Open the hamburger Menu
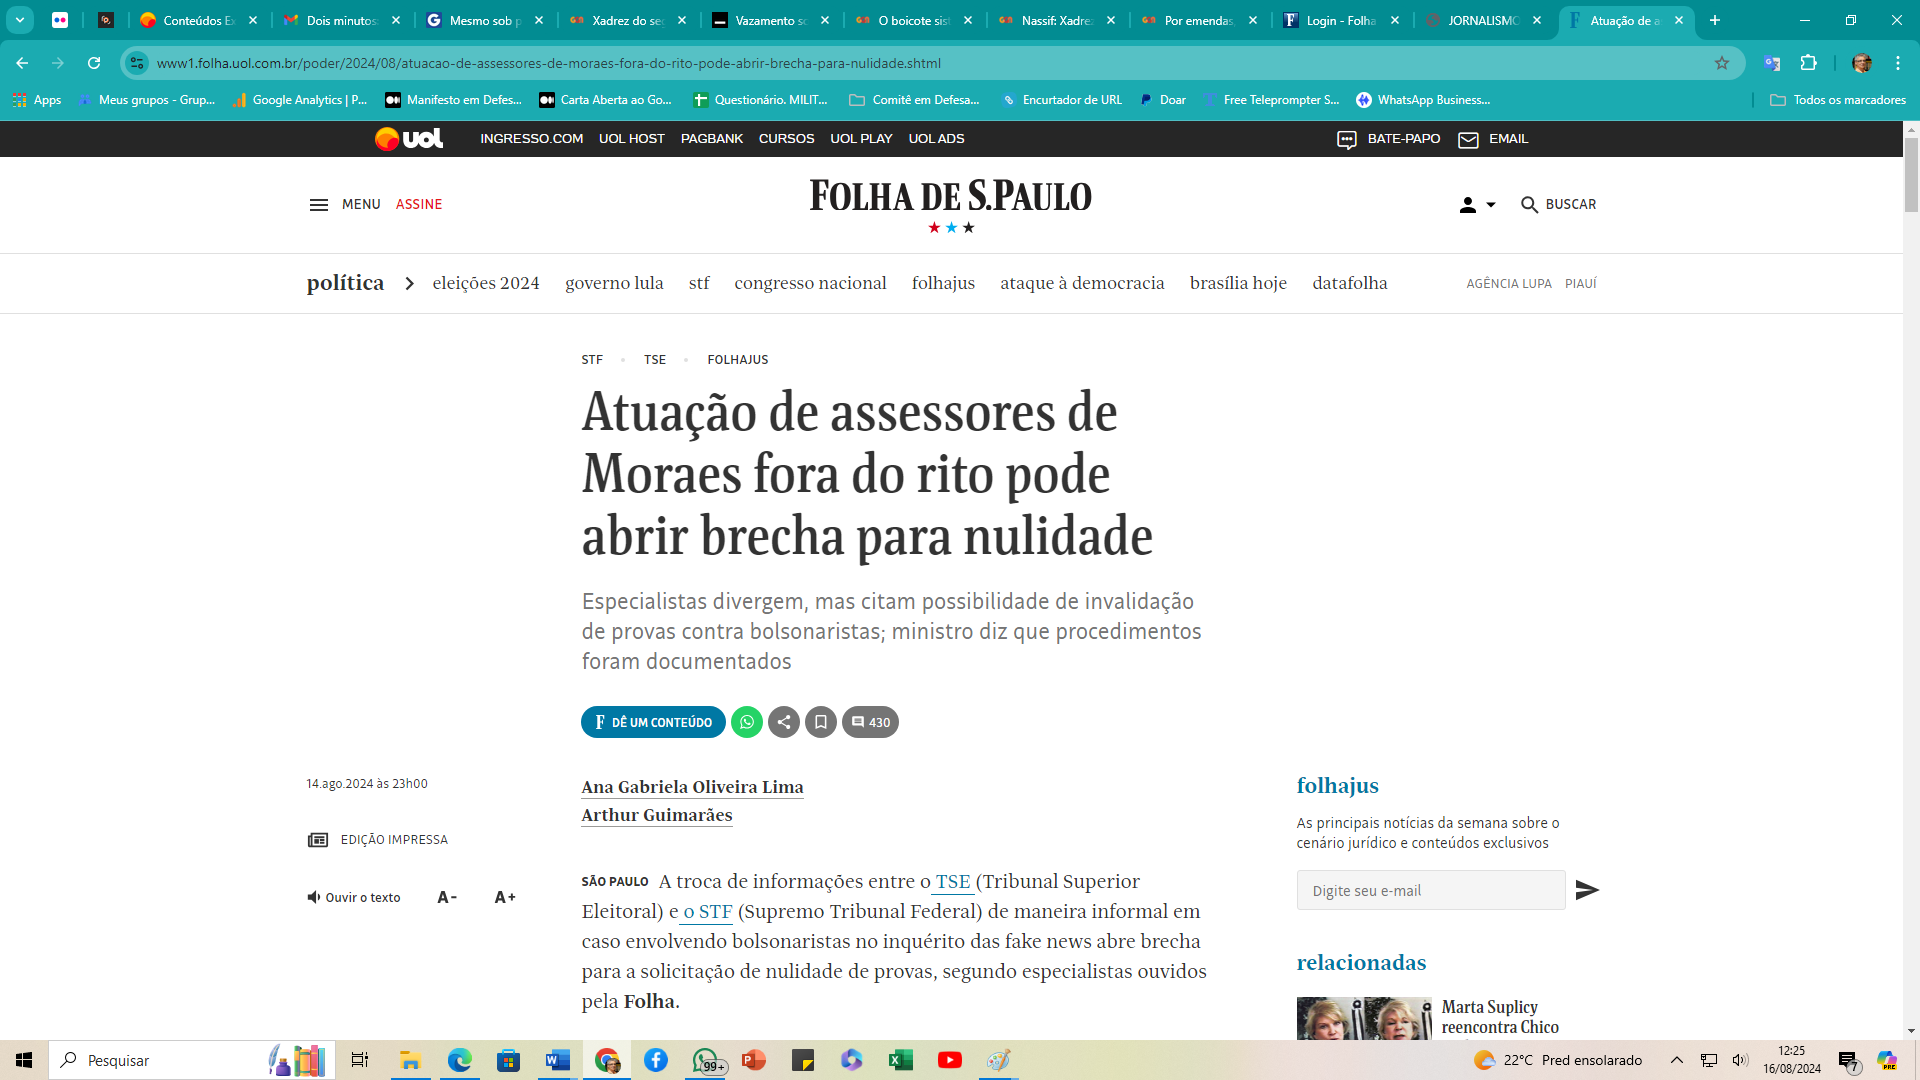Screen dimensions: 1920x1080 345,204
